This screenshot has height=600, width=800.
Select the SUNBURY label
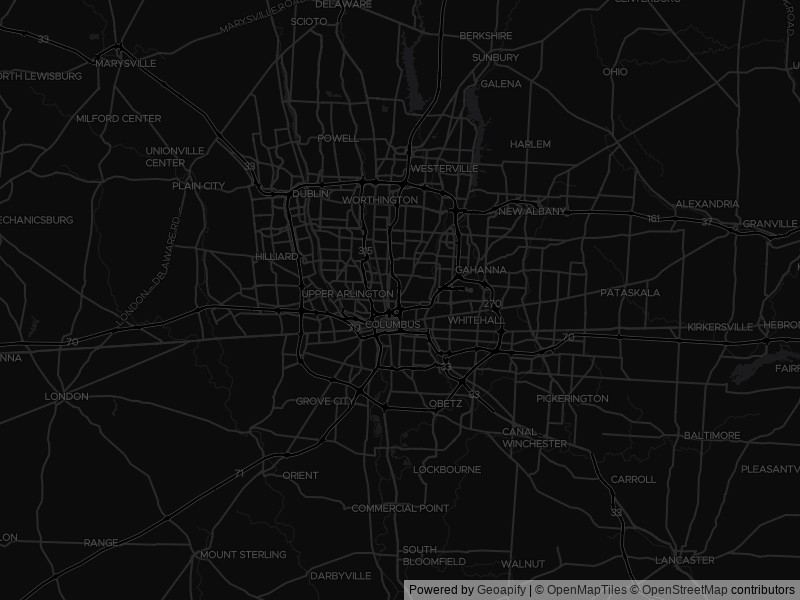[495, 57]
